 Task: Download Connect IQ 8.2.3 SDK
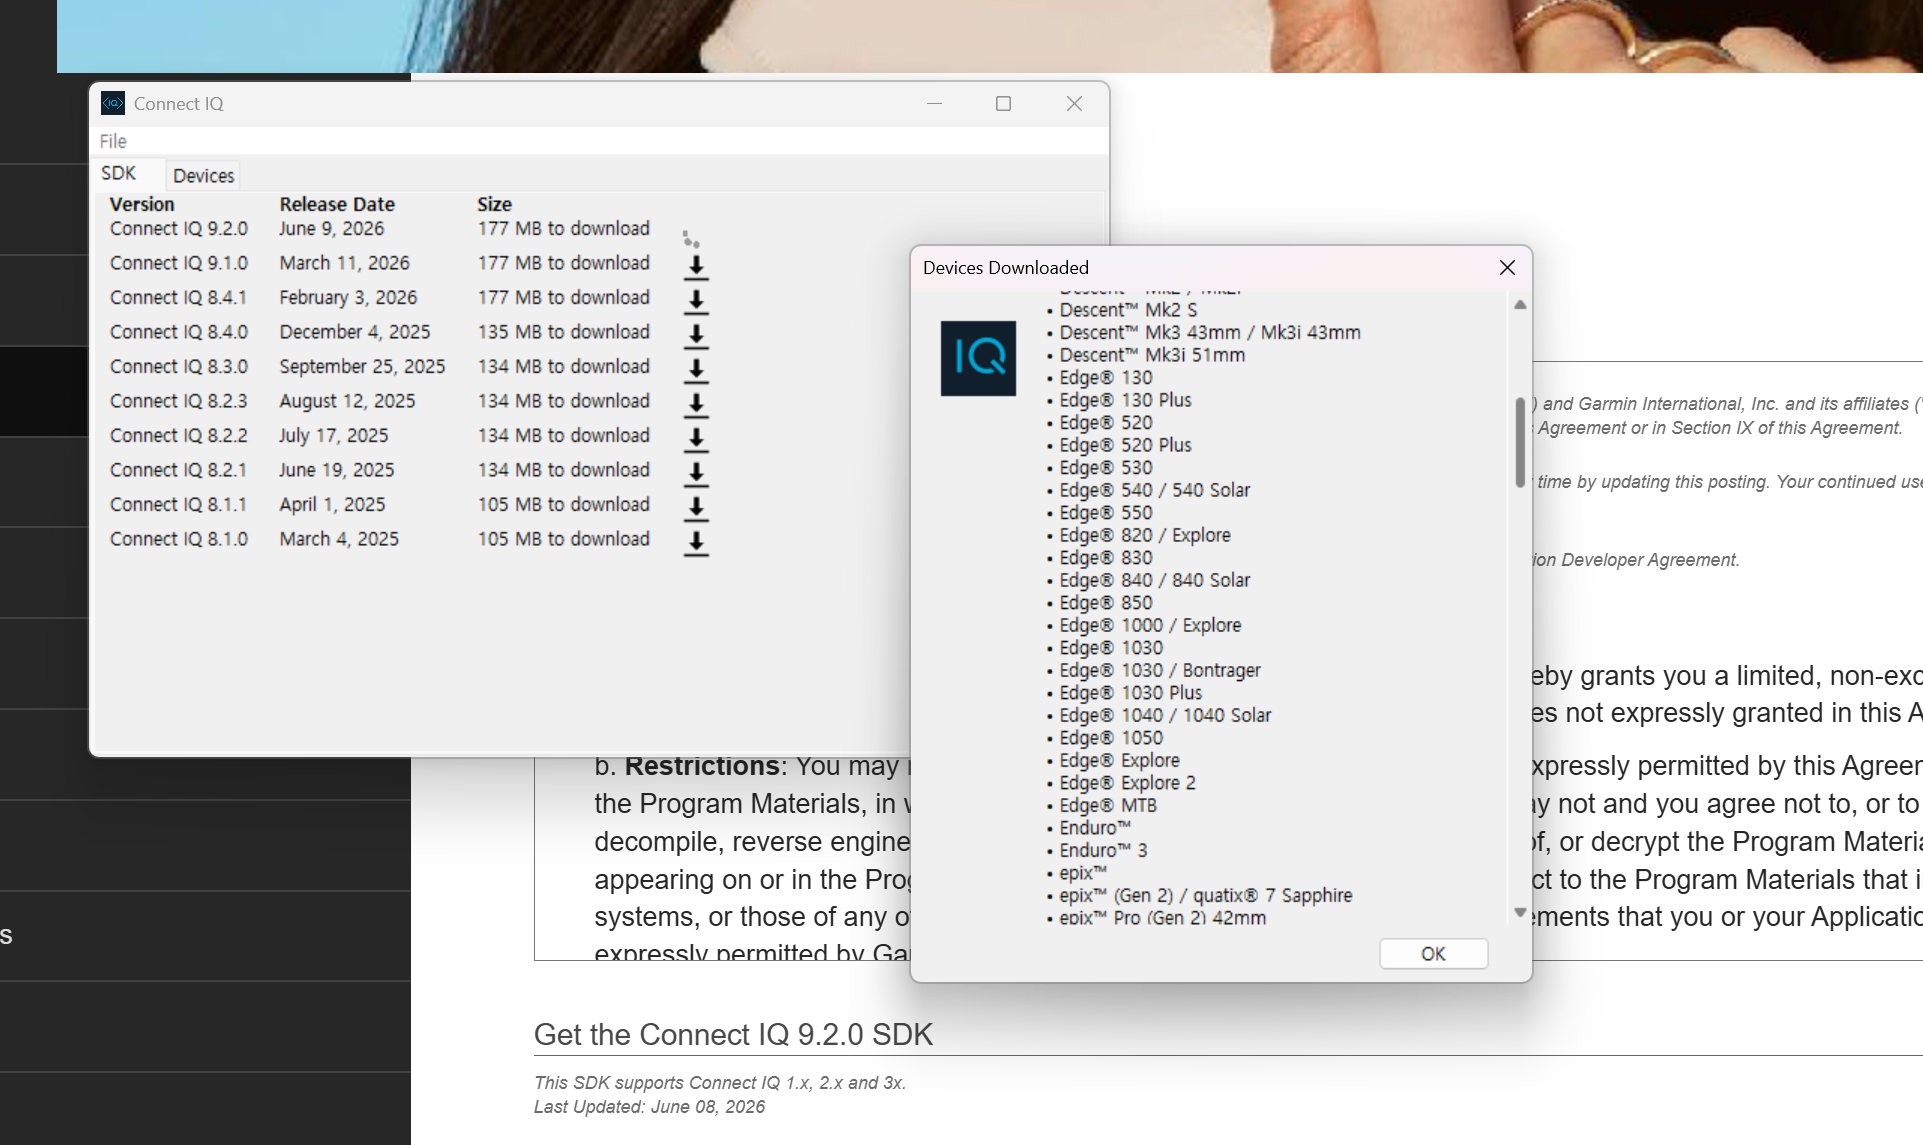click(696, 404)
